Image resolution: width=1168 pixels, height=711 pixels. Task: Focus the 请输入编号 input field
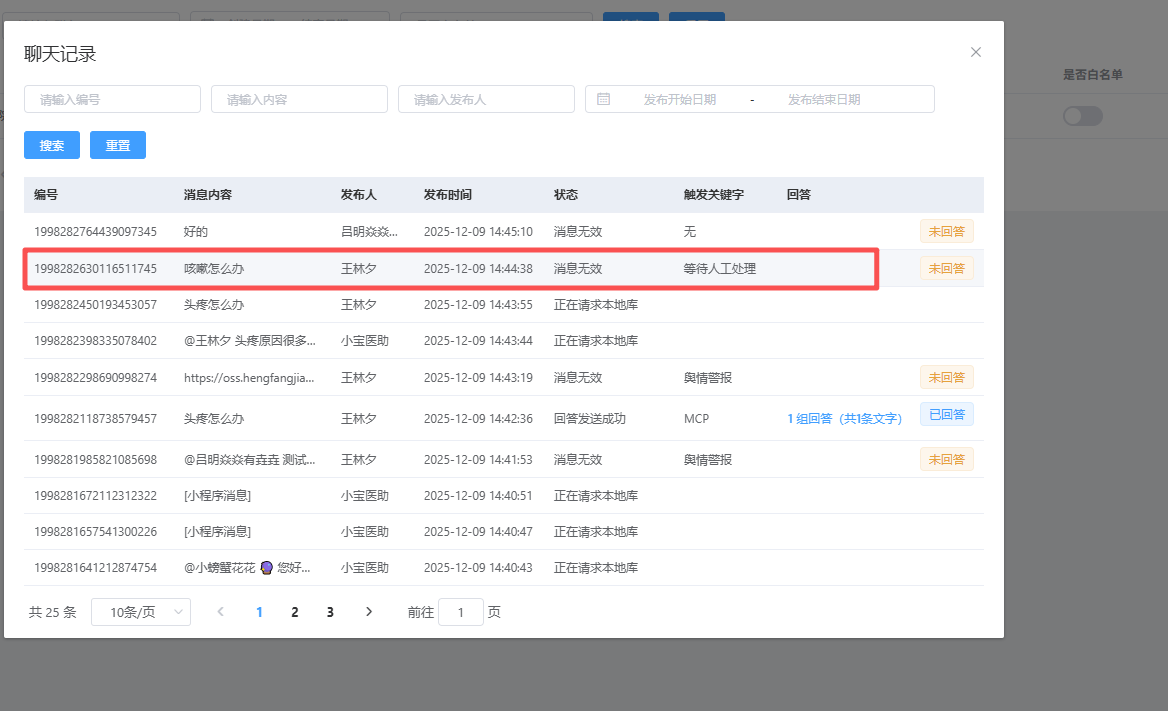pyautogui.click(x=112, y=99)
